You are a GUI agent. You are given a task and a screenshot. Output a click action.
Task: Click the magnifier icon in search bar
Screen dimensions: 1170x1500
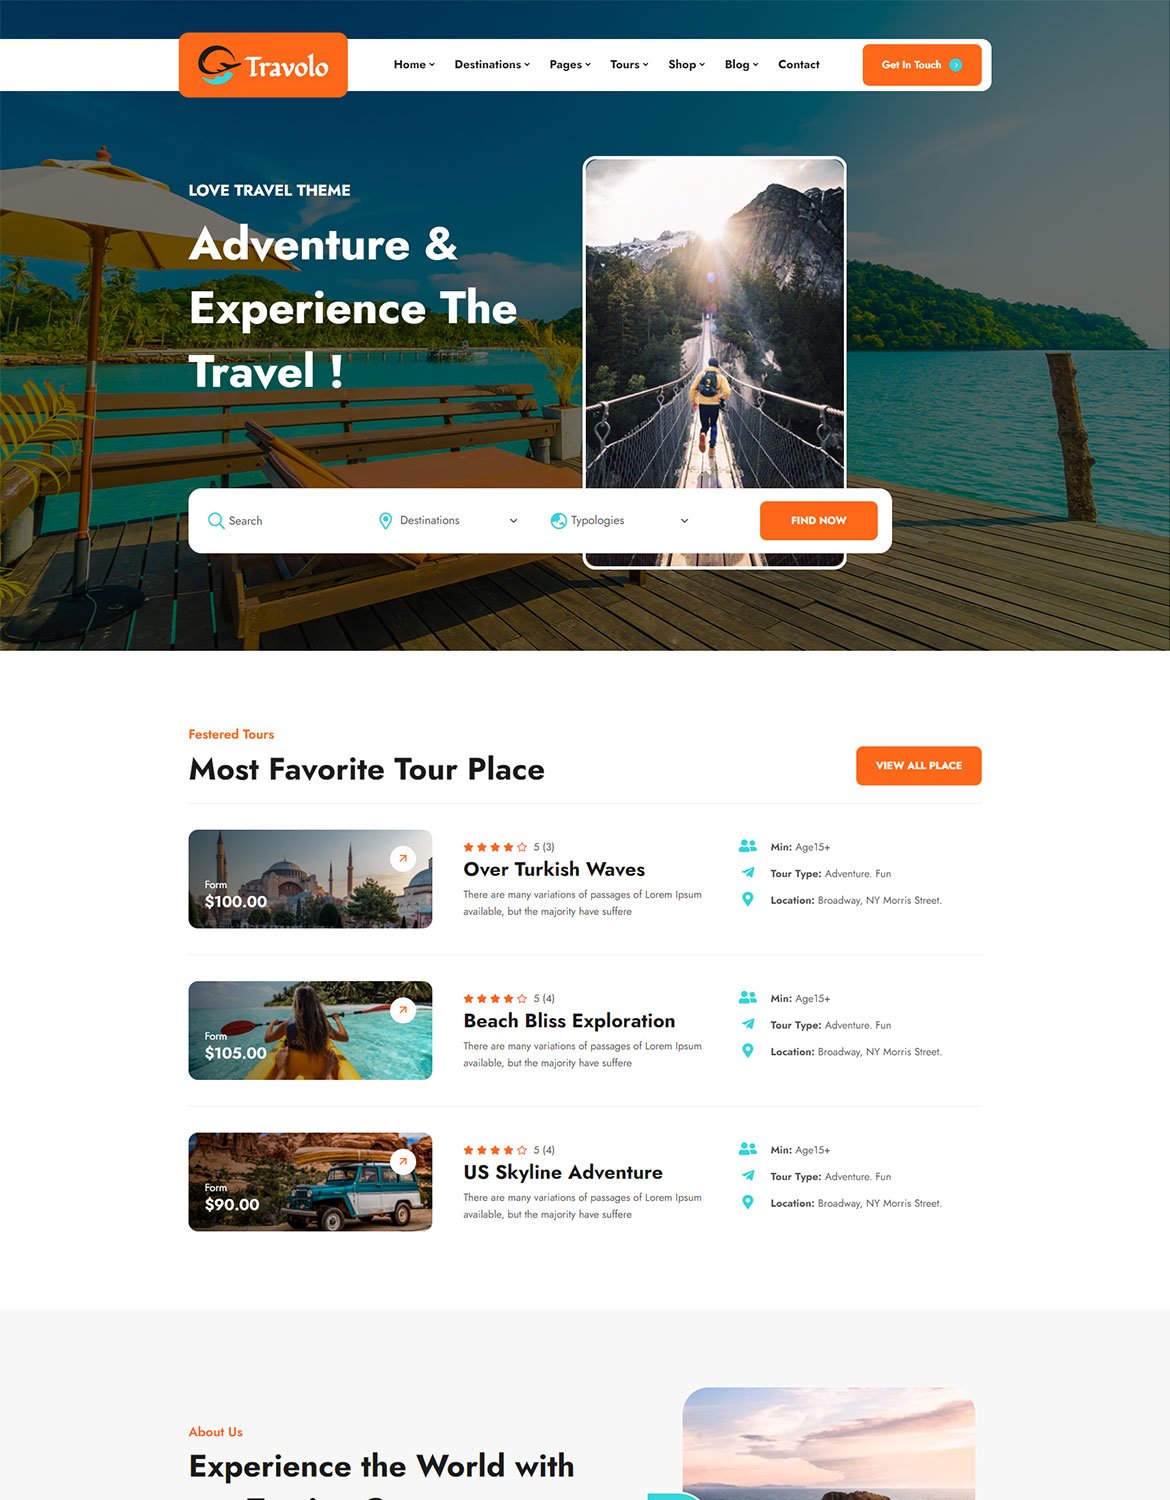[x=216, y=521]
